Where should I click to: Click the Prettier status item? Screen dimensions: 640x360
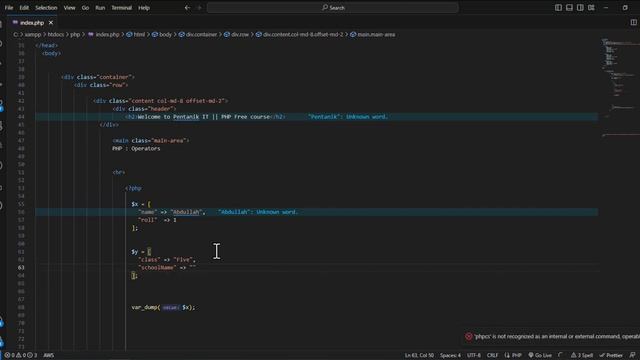[611, 355]
